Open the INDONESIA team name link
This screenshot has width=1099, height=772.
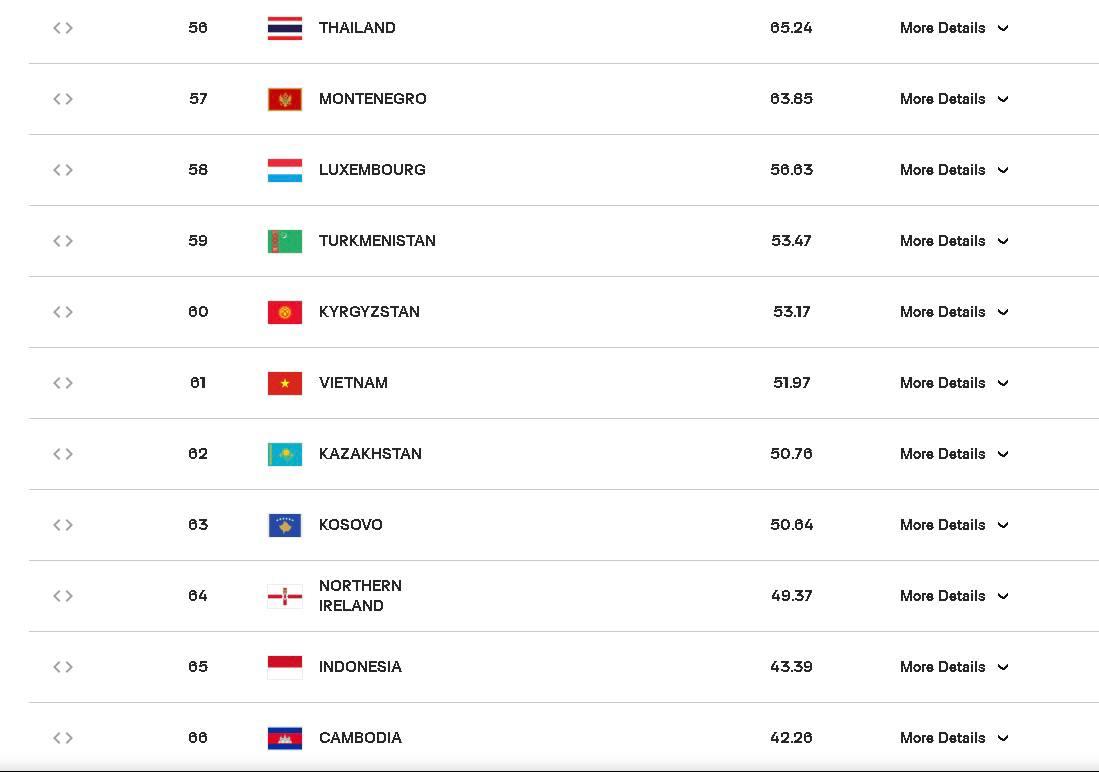(x=360, y=667)
